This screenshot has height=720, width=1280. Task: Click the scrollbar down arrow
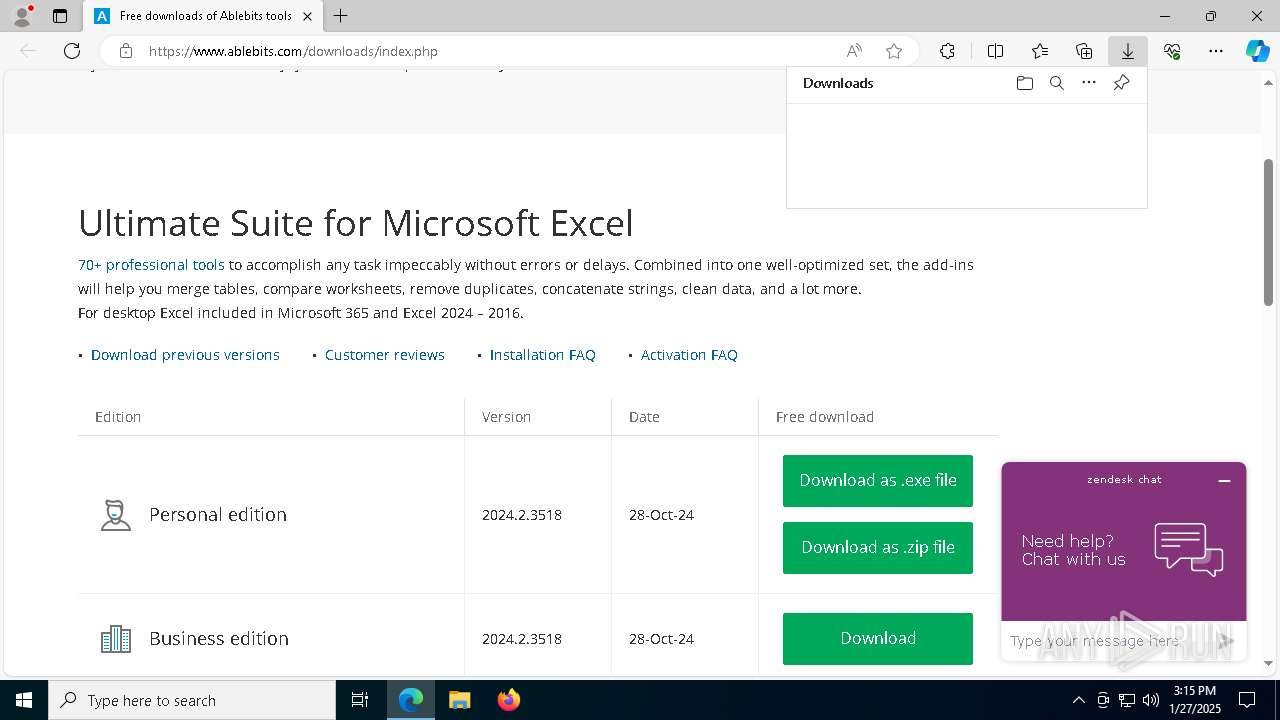click(x=1269, y=663)
